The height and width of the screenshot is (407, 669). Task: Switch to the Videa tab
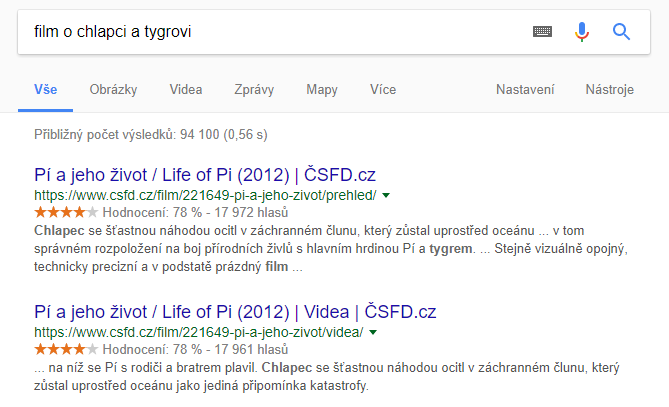point(186,90)
